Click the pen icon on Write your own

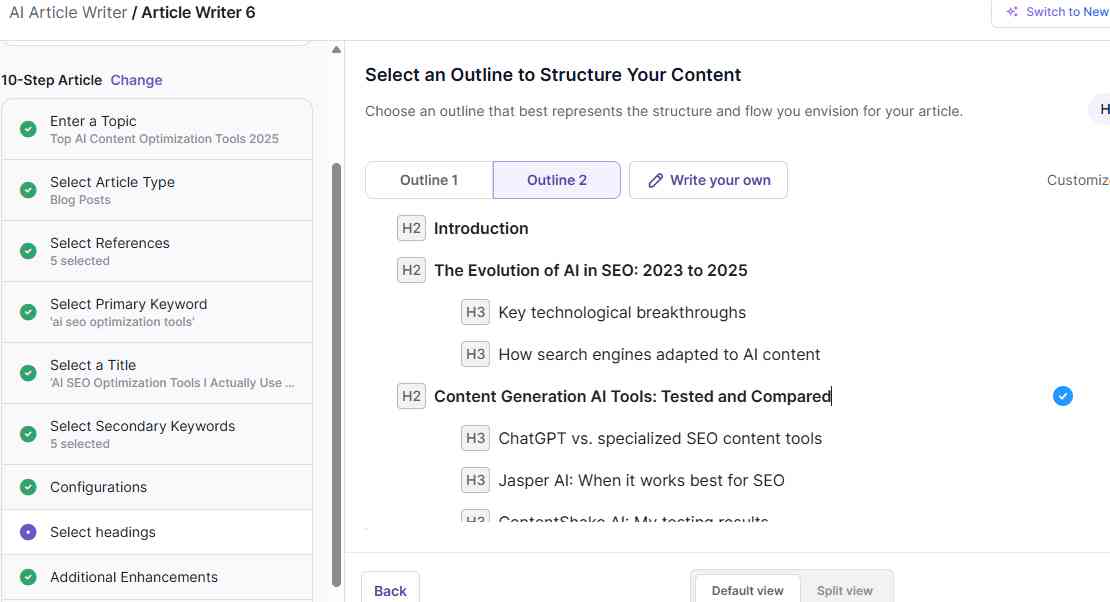pos(656,180)
